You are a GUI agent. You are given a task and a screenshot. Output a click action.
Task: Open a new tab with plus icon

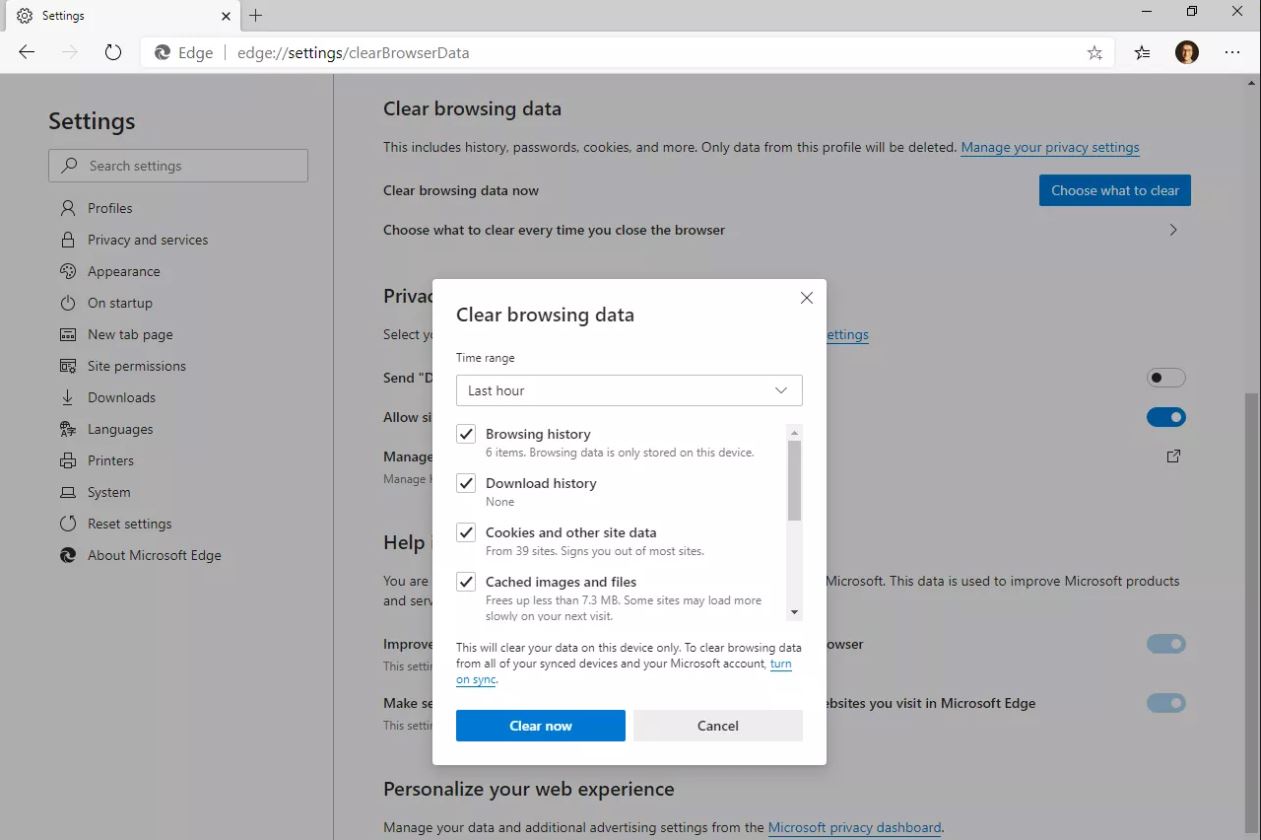point(256,16)
